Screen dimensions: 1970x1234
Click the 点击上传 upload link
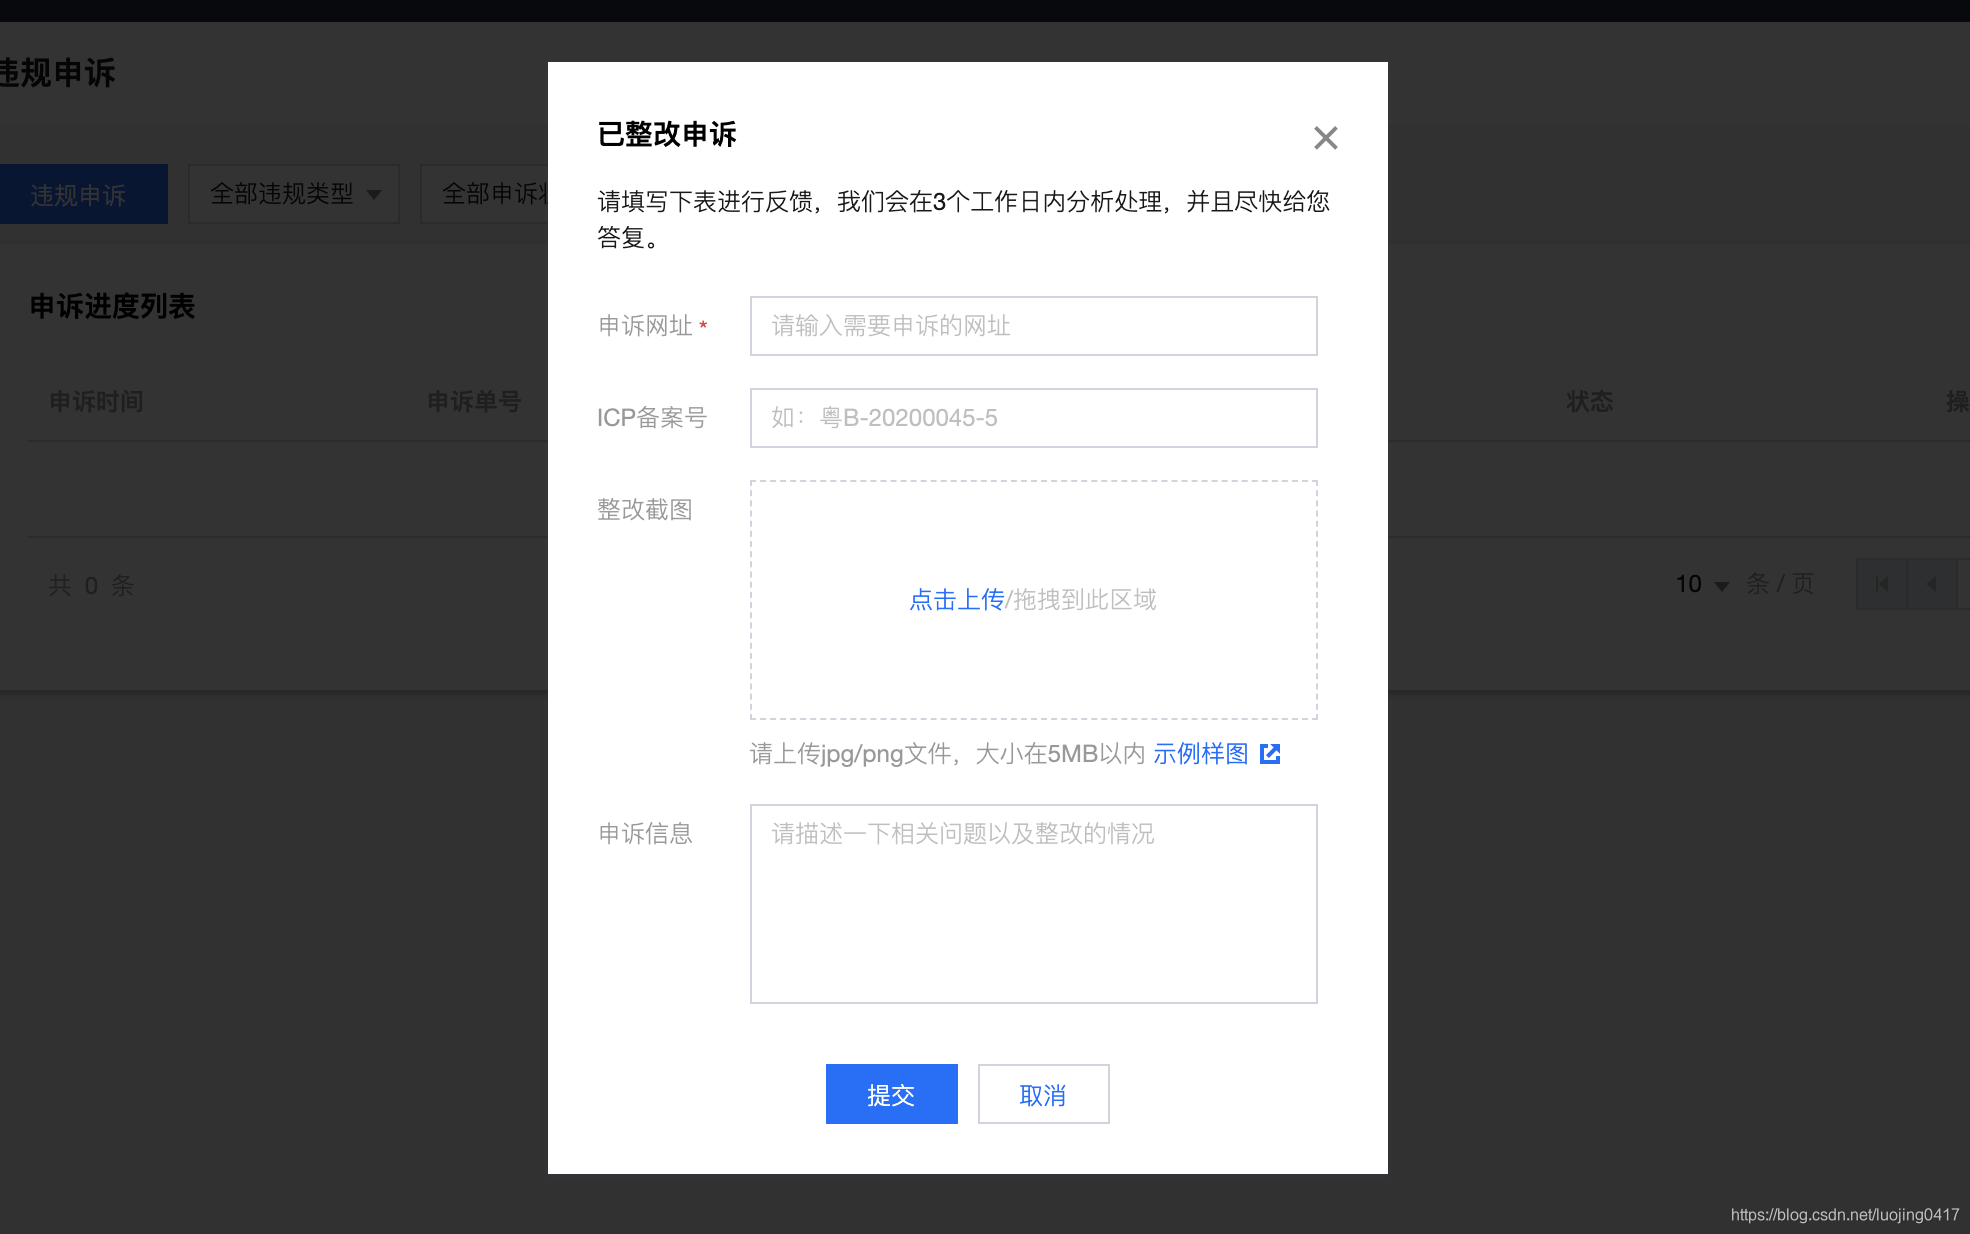(956, 599)
